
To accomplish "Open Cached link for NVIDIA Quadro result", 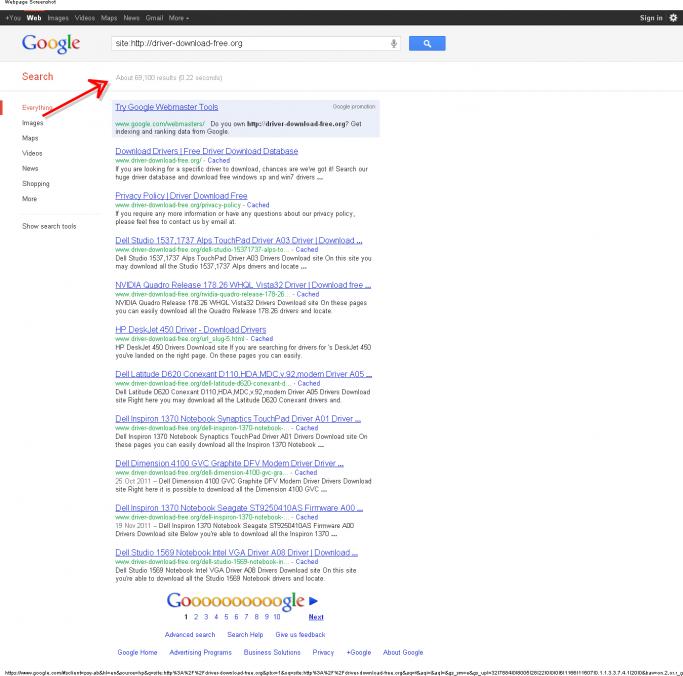I will (308, 294).
